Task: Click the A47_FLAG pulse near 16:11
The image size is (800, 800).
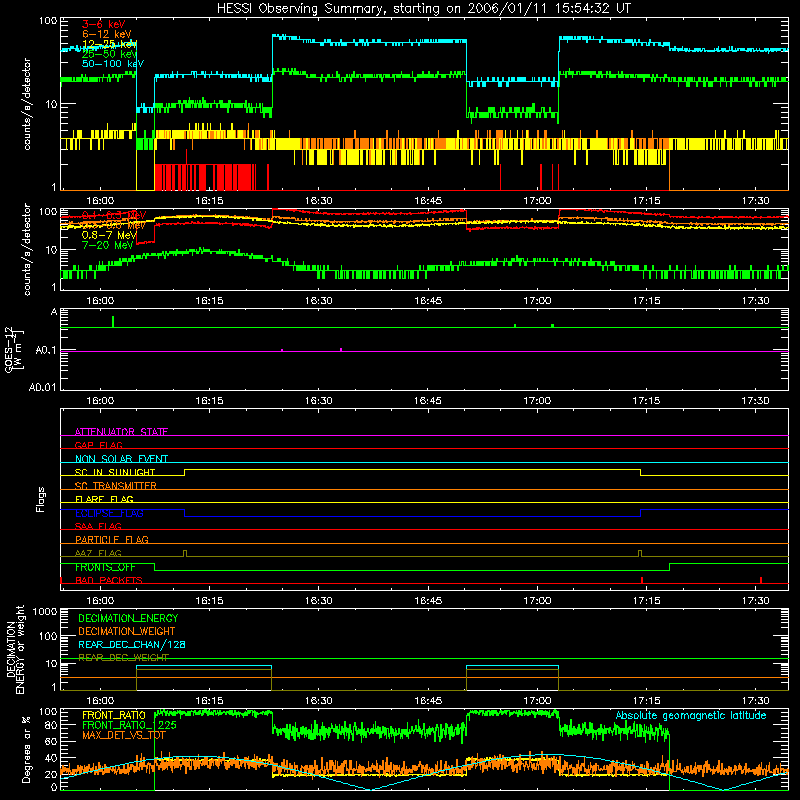Action: pyautogui.click(x=185, y=554)
